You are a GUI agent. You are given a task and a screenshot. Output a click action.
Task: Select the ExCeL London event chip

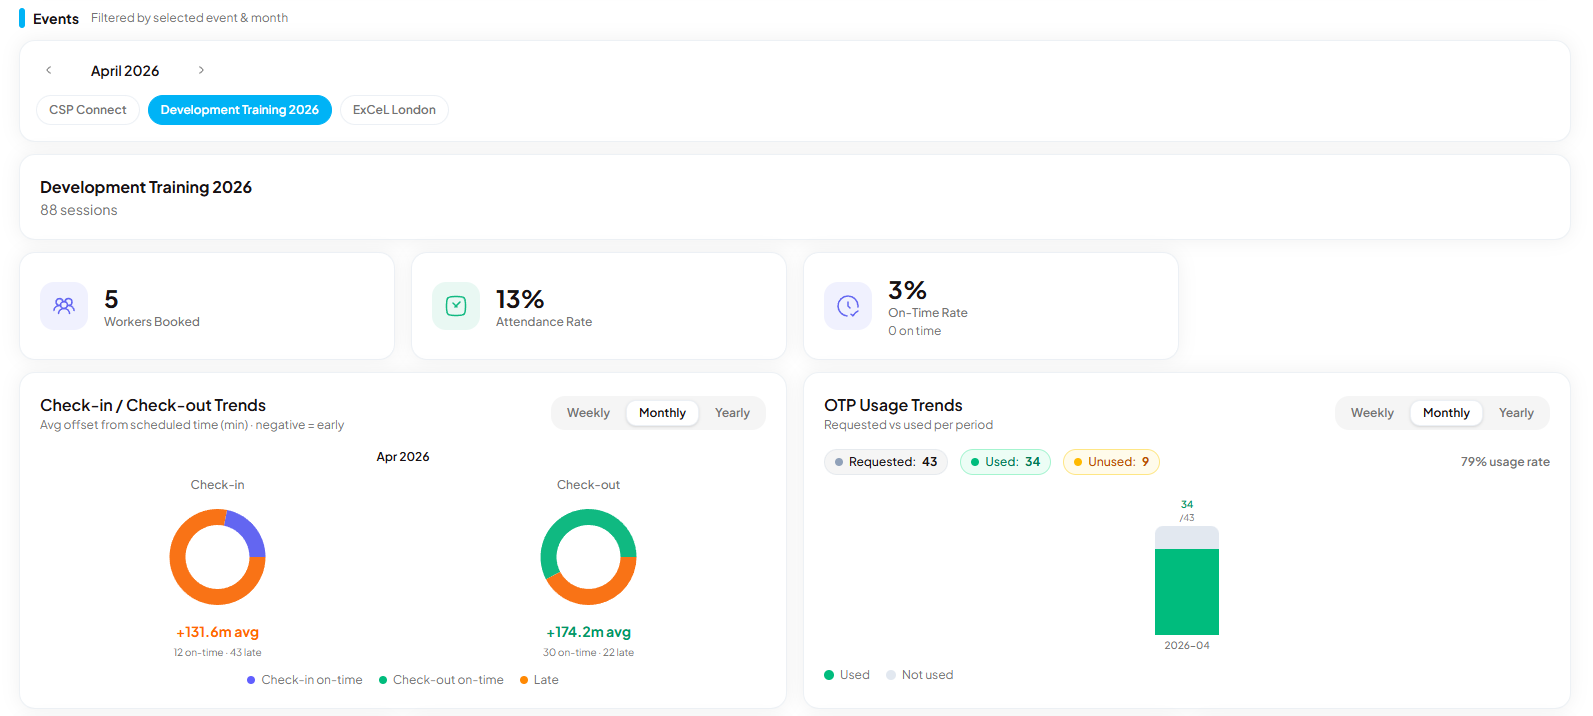click(x=394, y=110)
